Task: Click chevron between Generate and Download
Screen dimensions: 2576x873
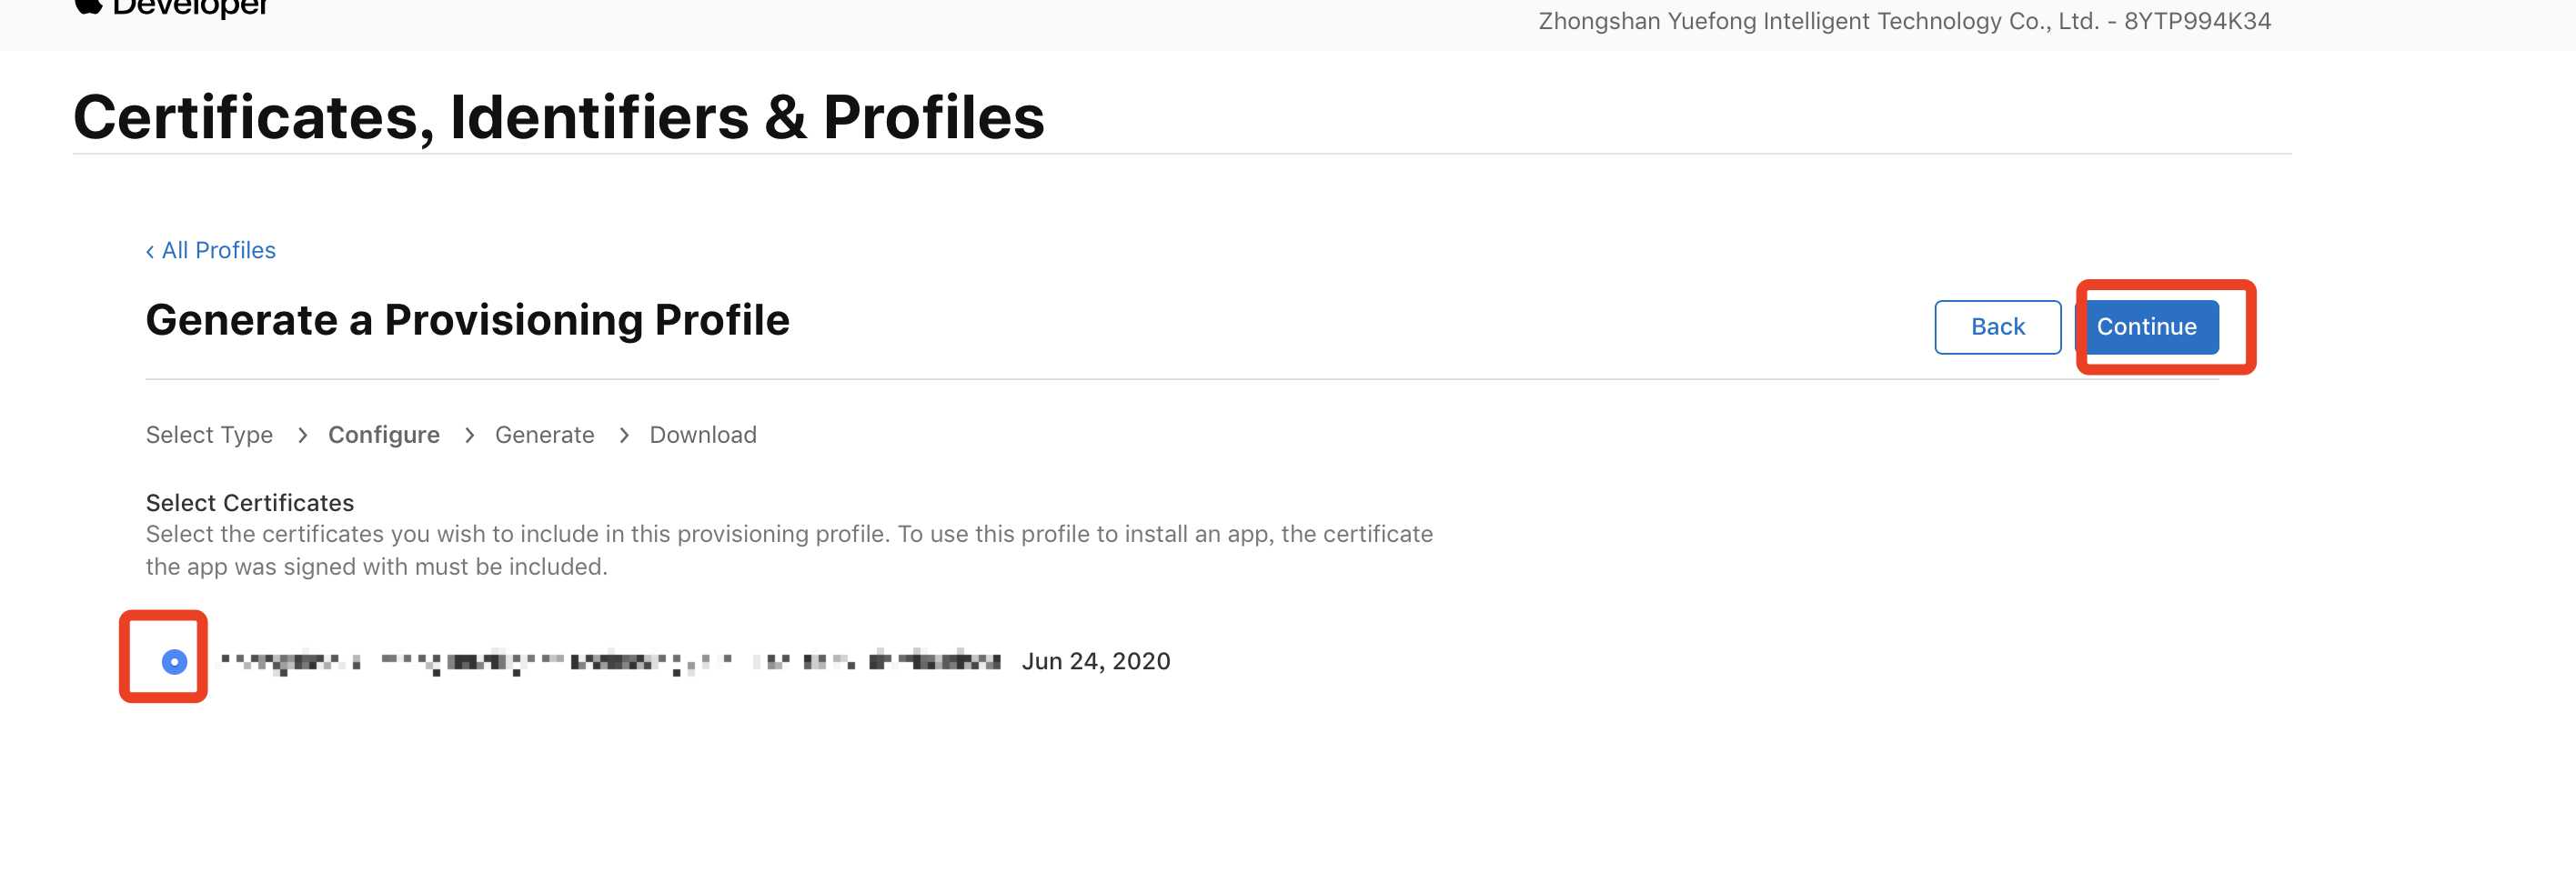Action: click(x=624, y=435)
